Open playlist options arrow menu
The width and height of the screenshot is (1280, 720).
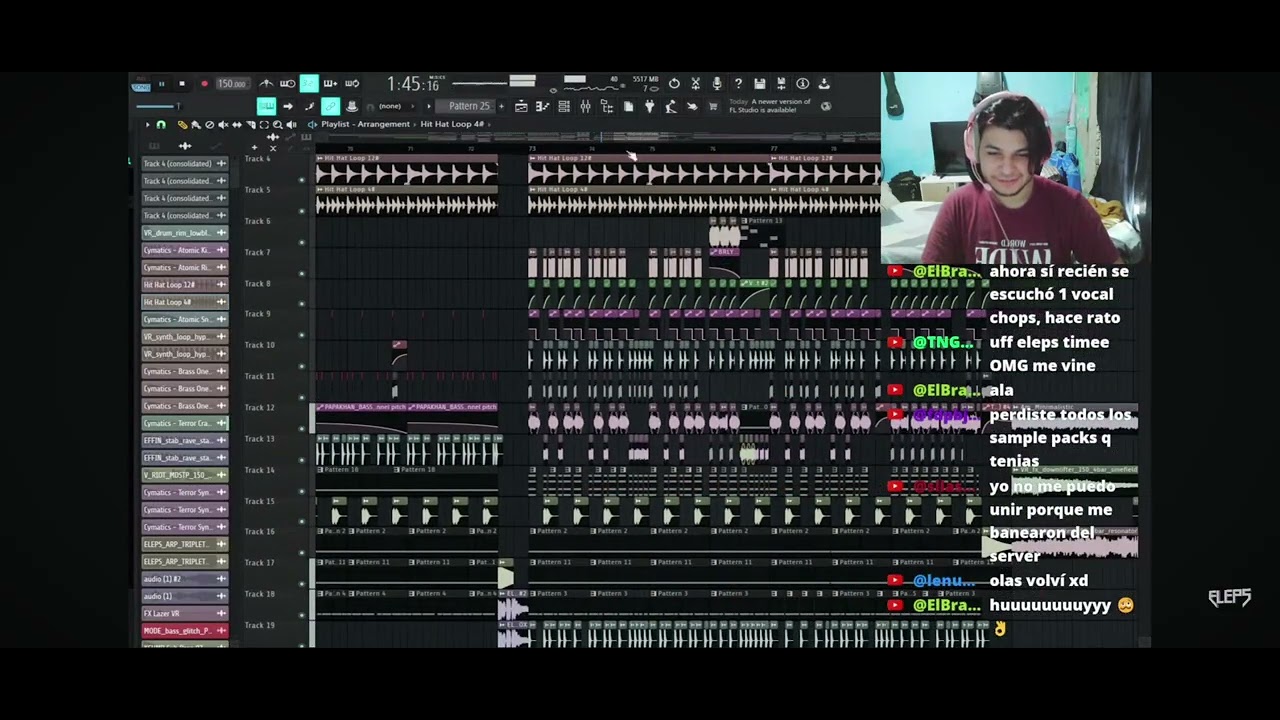coord(148,125)
